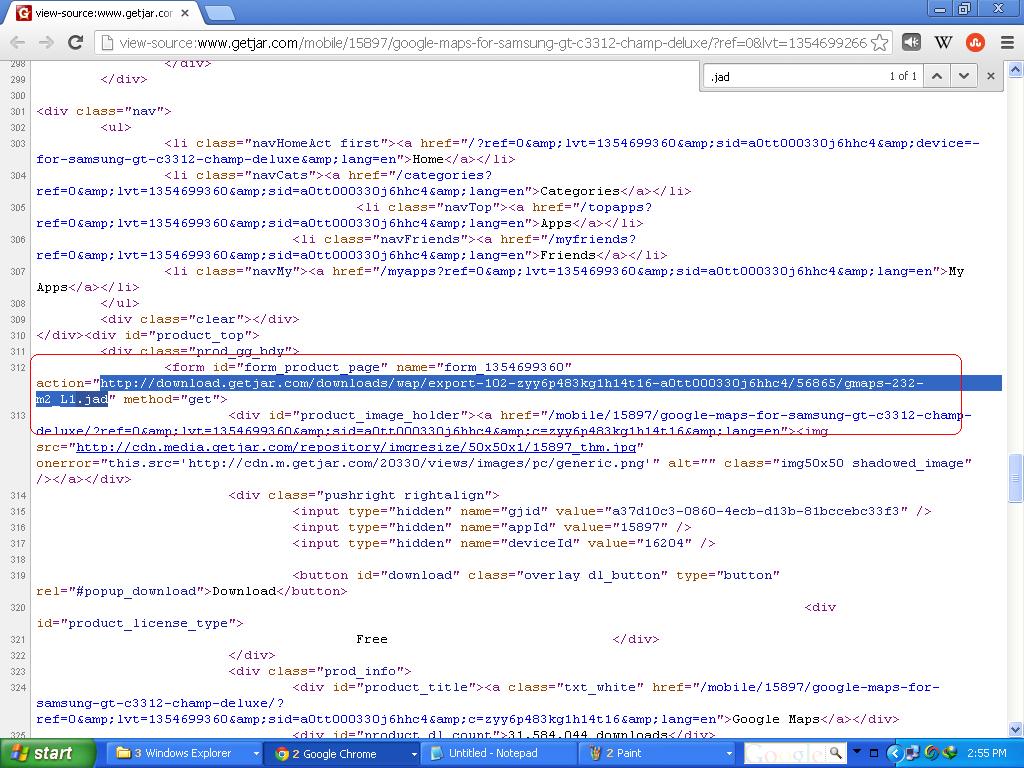This screenshot has width=1024, height=768.
Task: Click the line 301 div class="nav" text
Action: (x=104, y=111)
